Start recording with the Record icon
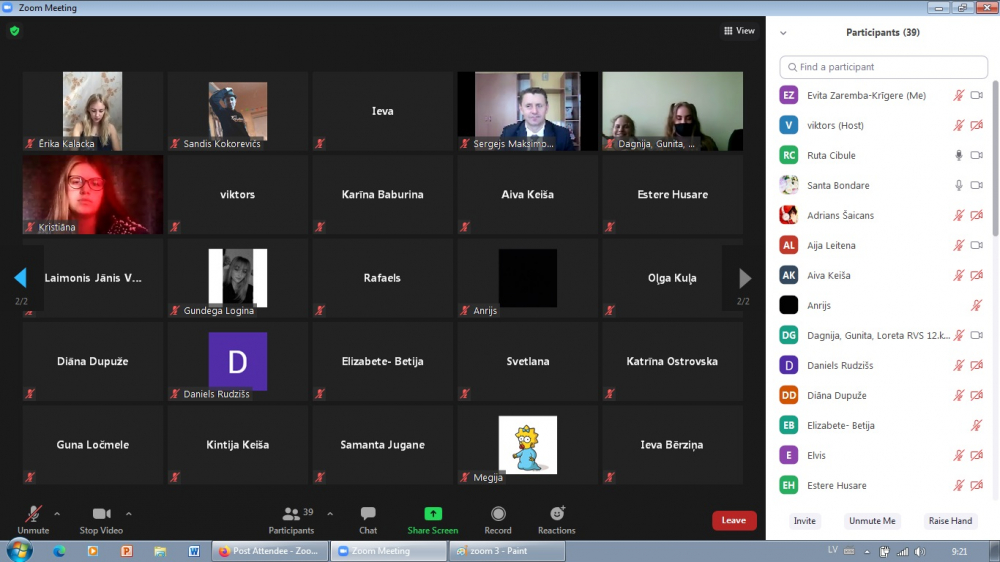Viewport: 1000px width, 562px height. pos(498,514)
